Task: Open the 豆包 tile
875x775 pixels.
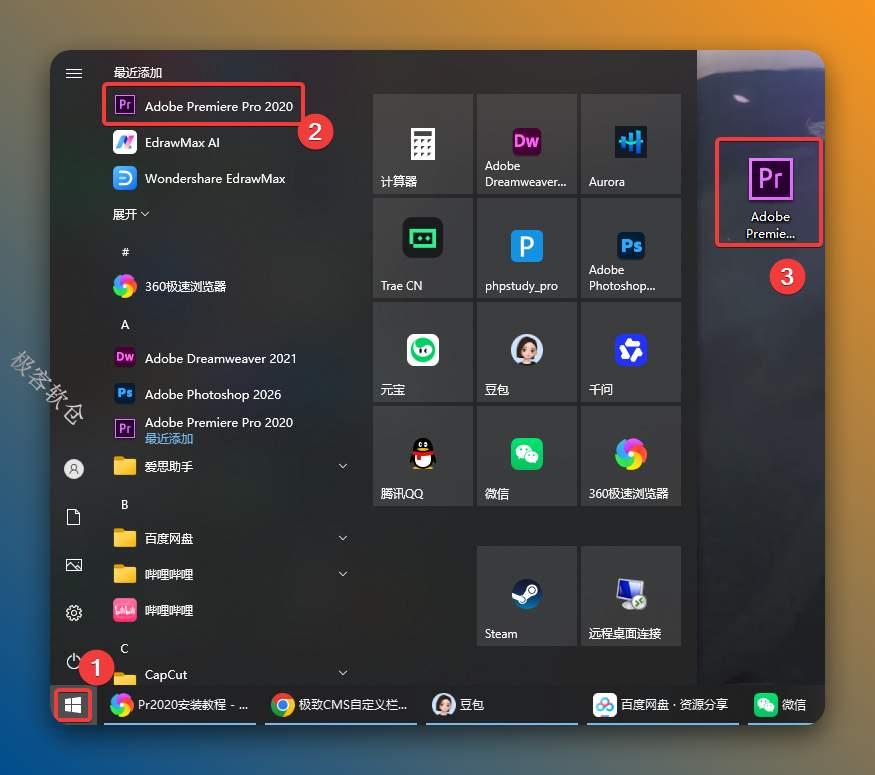Action: click(526, 352)
